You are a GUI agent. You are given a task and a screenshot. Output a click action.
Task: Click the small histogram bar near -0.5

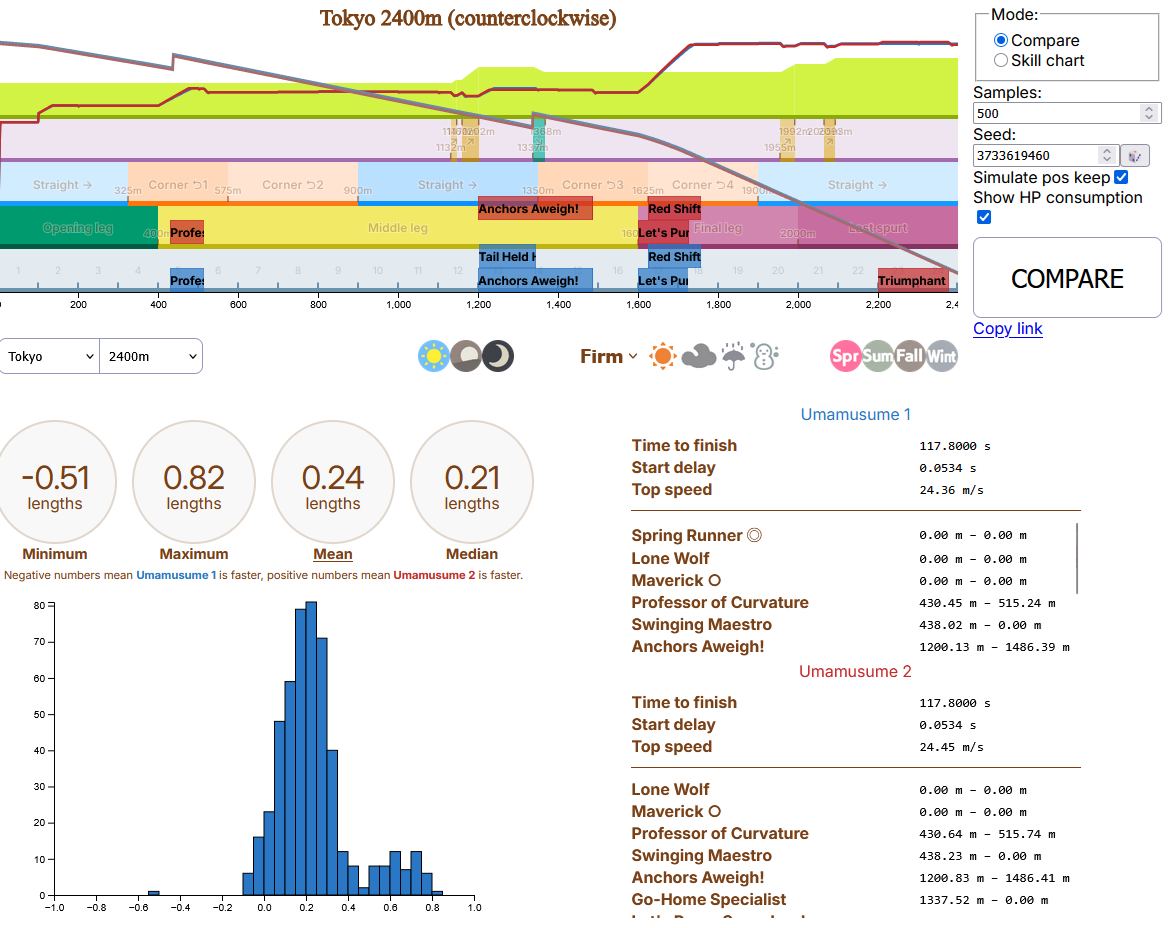(154, 893)
